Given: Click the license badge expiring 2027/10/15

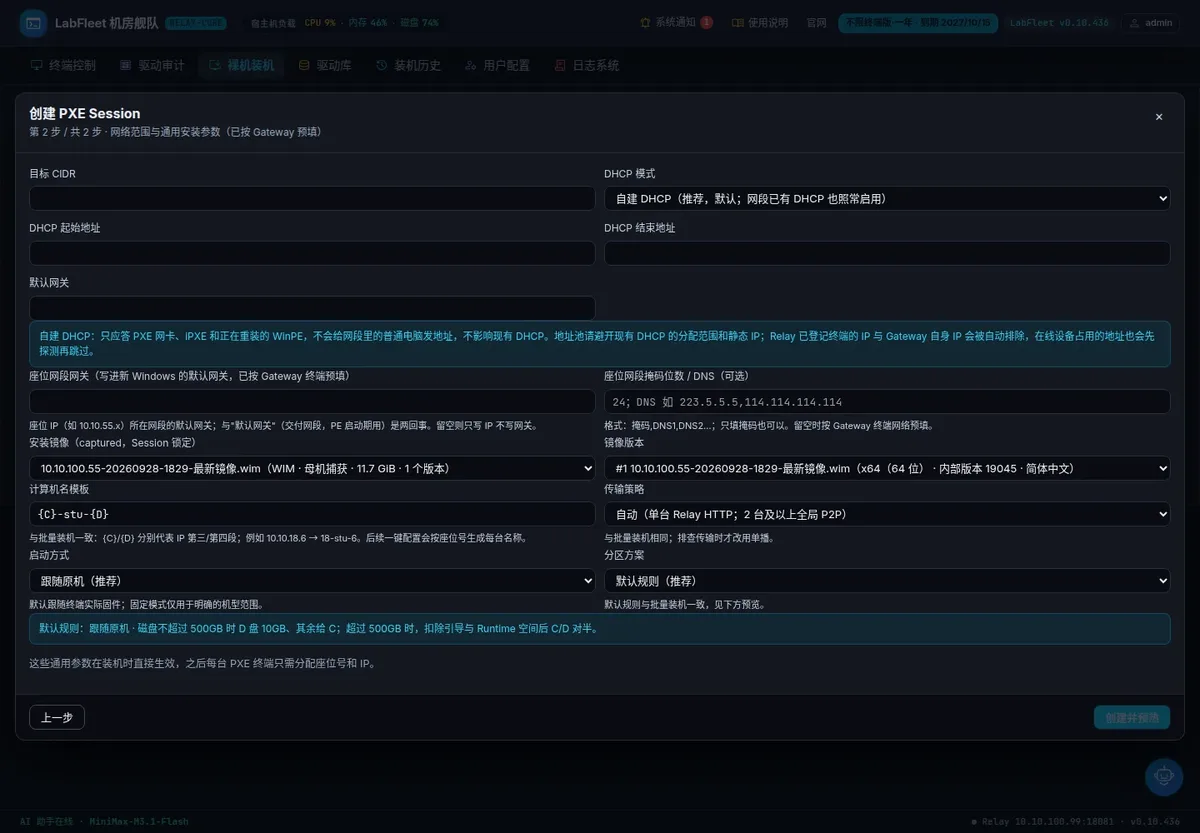Looking at the screenshot, I should [x=918, y=22].
